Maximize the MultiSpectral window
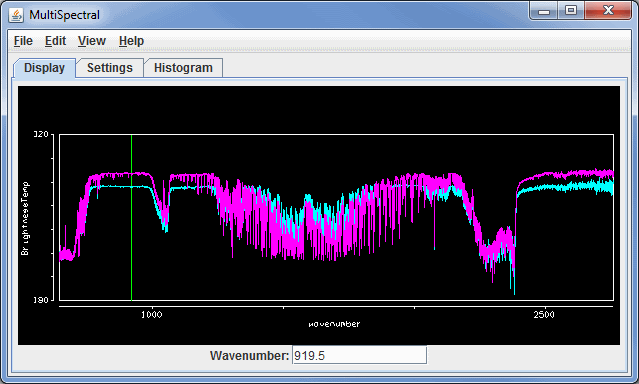The image size is (639, 384). point(571,10)
